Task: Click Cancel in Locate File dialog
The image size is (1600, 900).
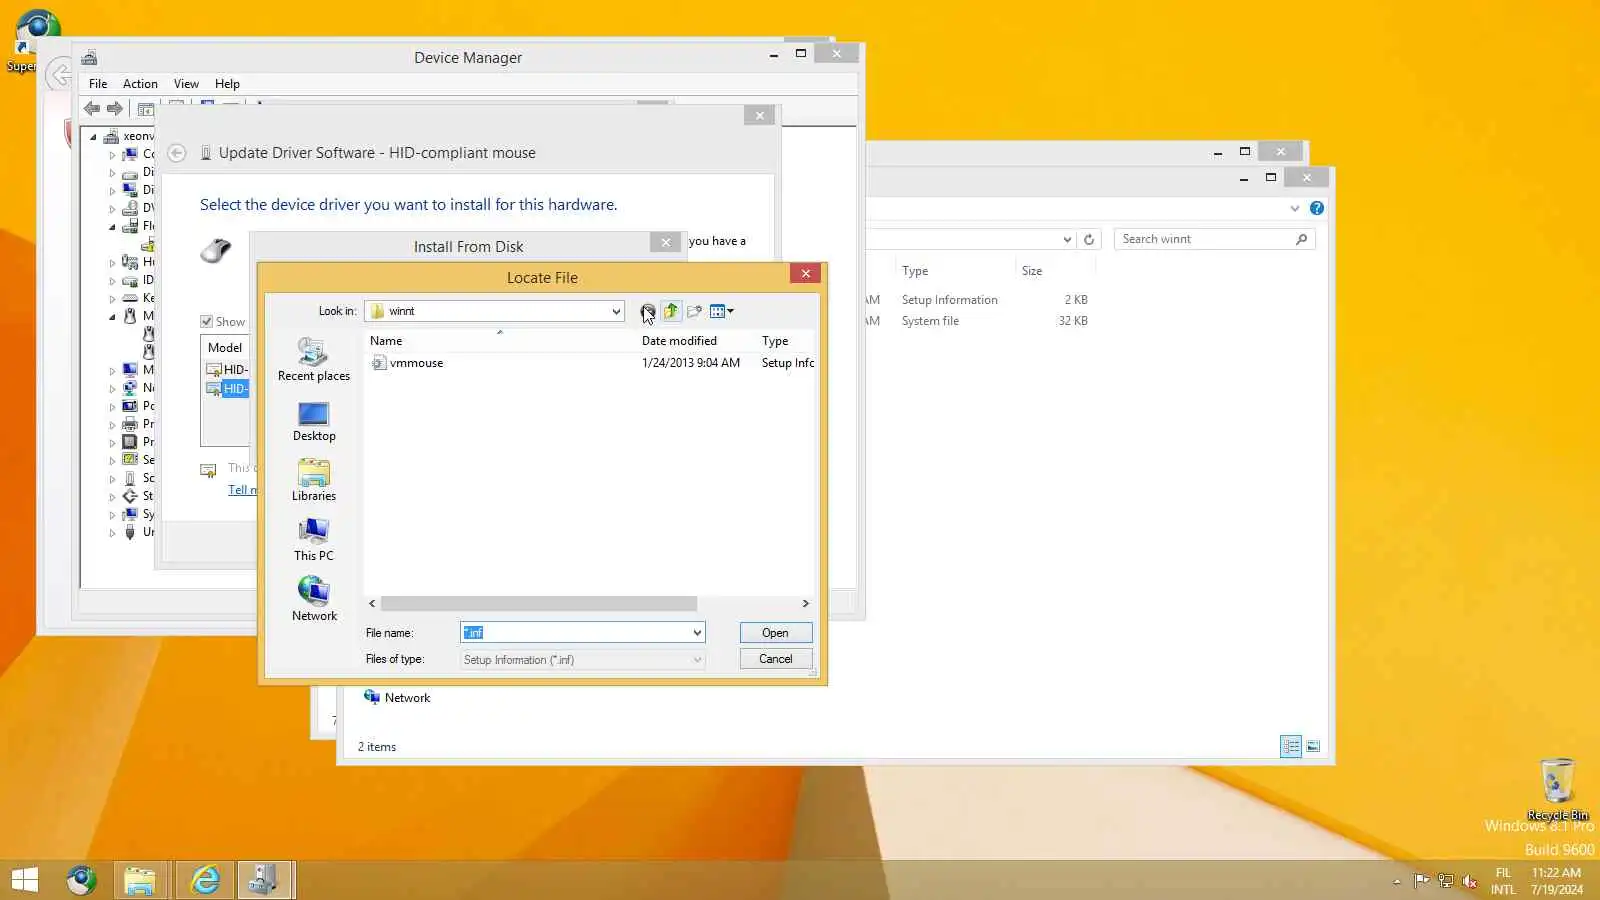Action: [x=775, y=659]
